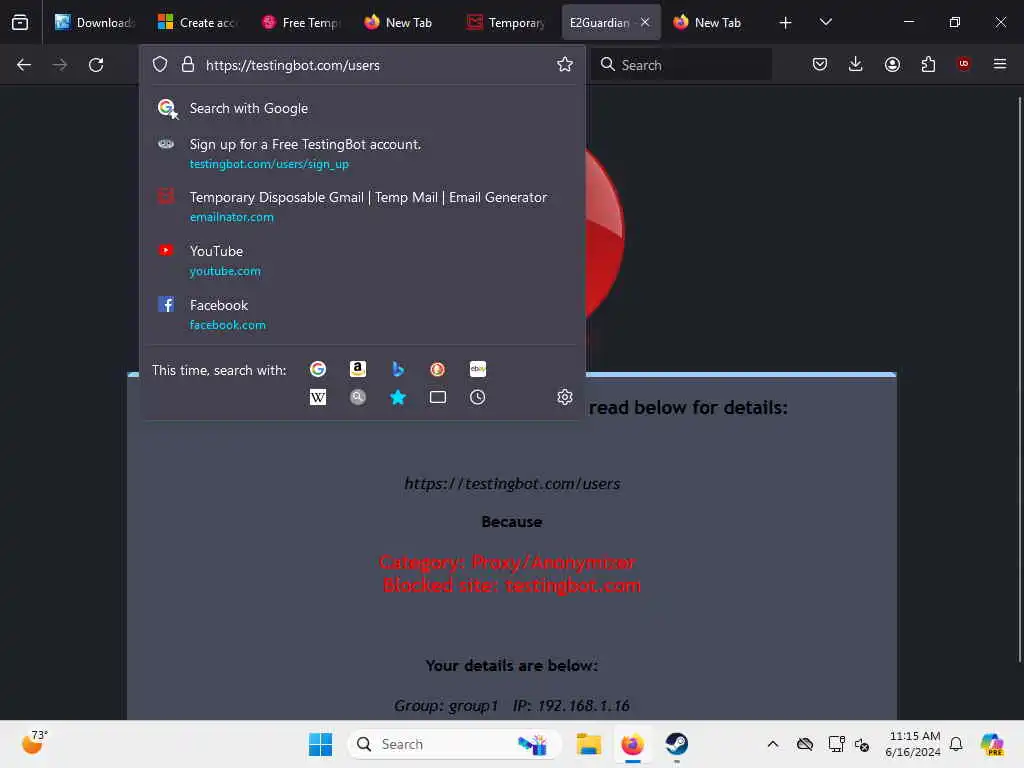This screenshot has width=1024, height=768.
Task: List all tabs dropdown
Action: [x=825, y=22]
